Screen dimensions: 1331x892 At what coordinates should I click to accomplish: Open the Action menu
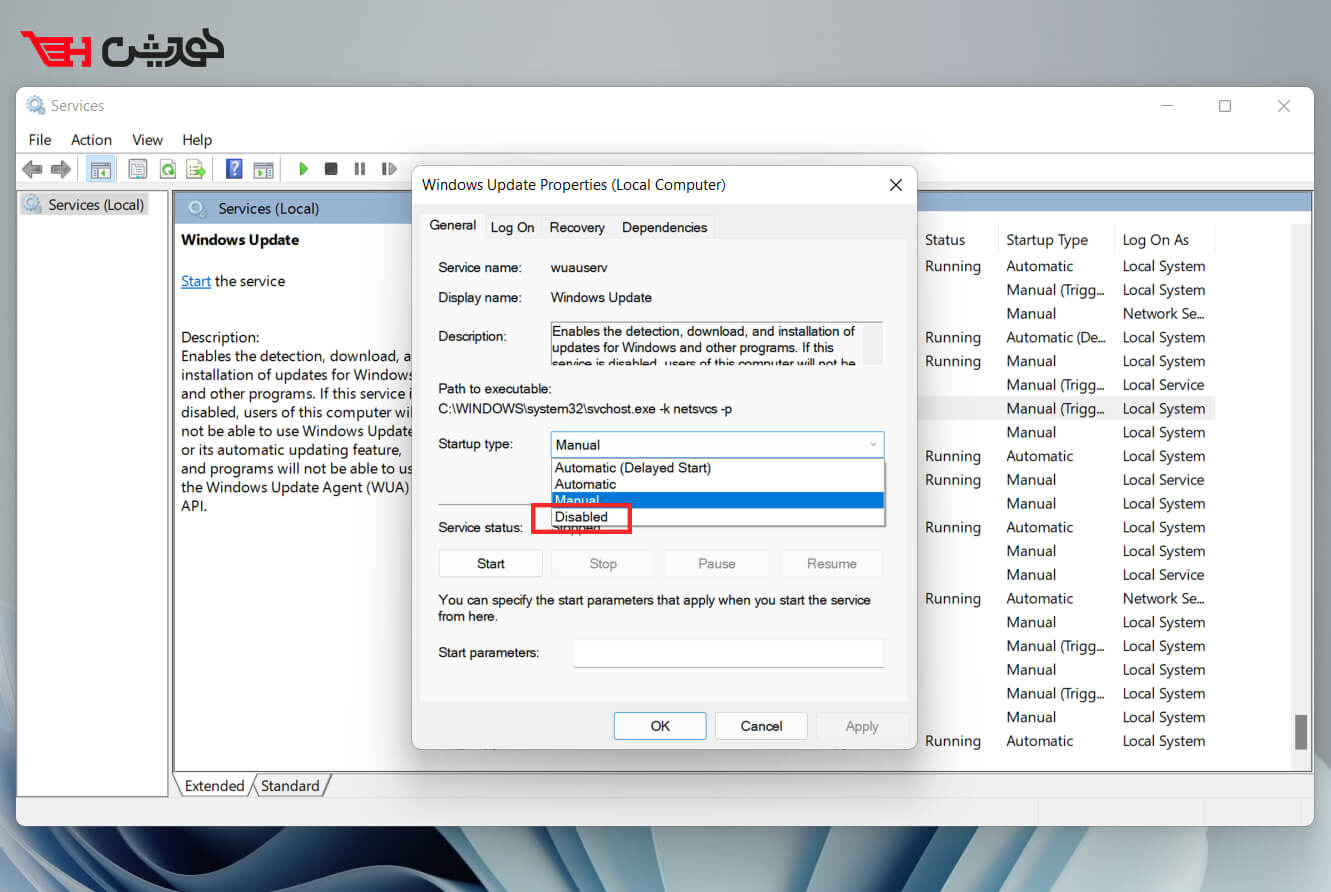point(91,140)
